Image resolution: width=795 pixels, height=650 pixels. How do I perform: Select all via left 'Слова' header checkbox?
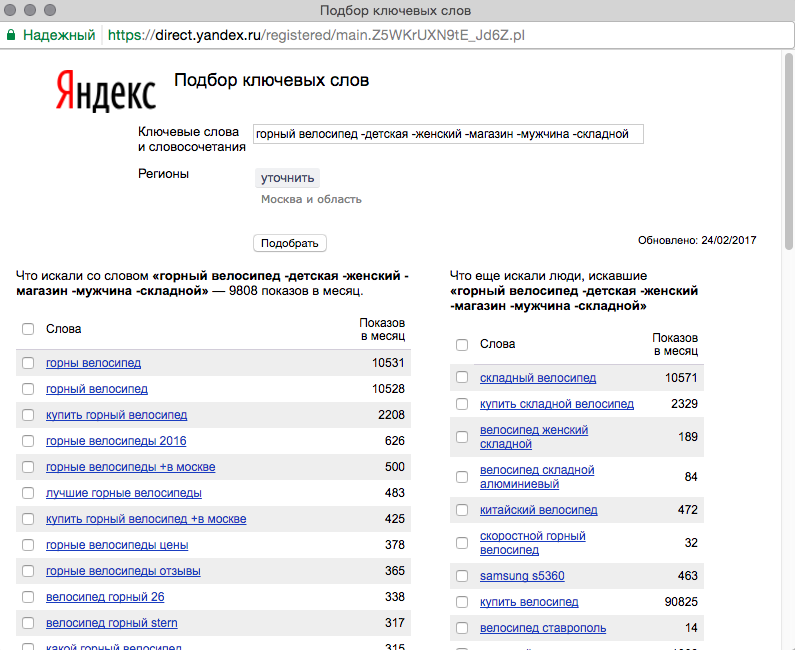pyautogui.click(x=28, y=329)
